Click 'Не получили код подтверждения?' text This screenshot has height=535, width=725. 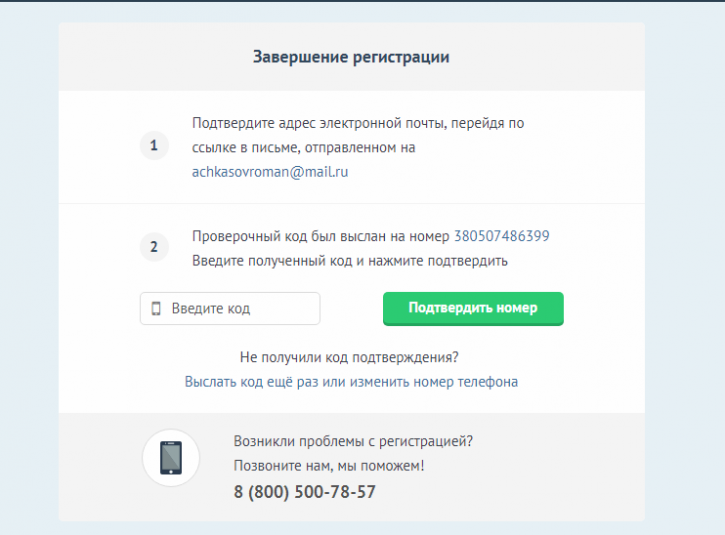(349, 357)
